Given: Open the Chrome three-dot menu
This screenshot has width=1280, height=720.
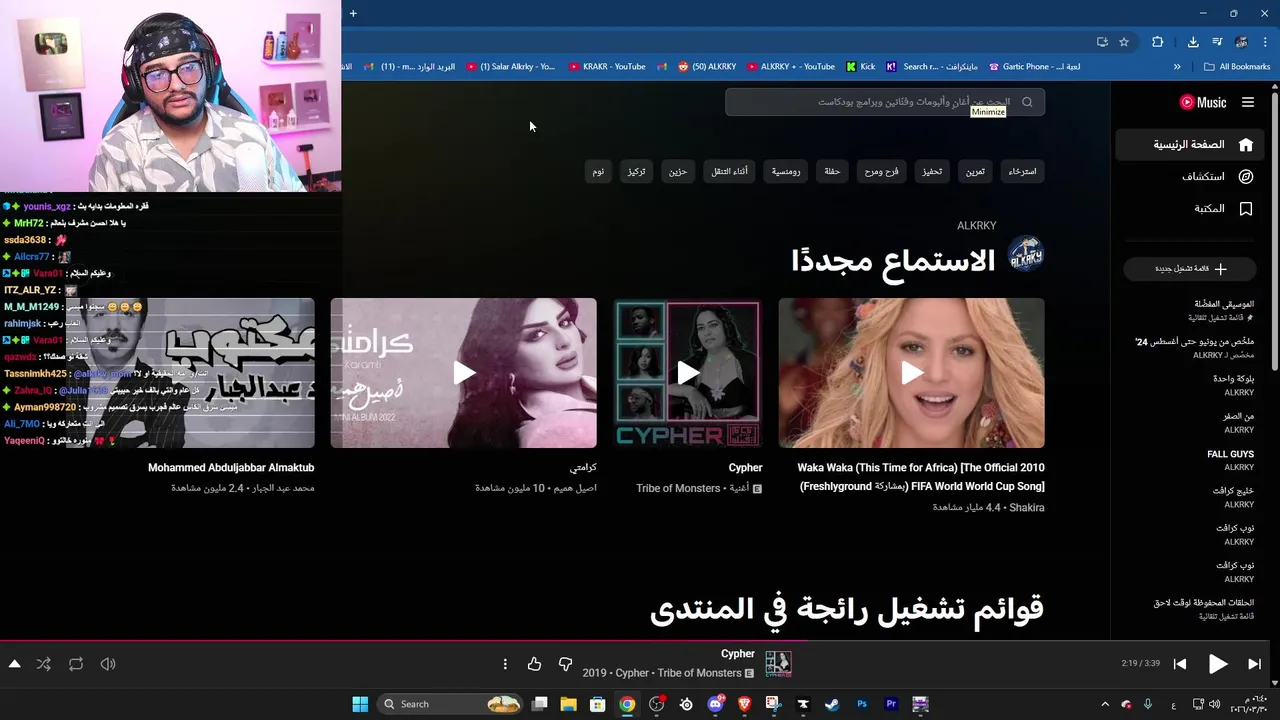Looking at the screenshot, I should (x=1265, y=42).
